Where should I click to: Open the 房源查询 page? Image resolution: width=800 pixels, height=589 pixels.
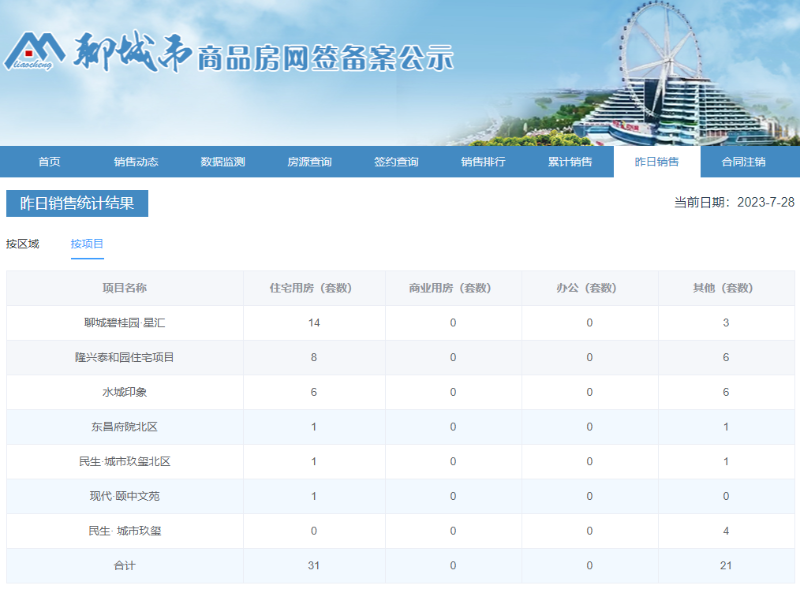coord(310,161)
